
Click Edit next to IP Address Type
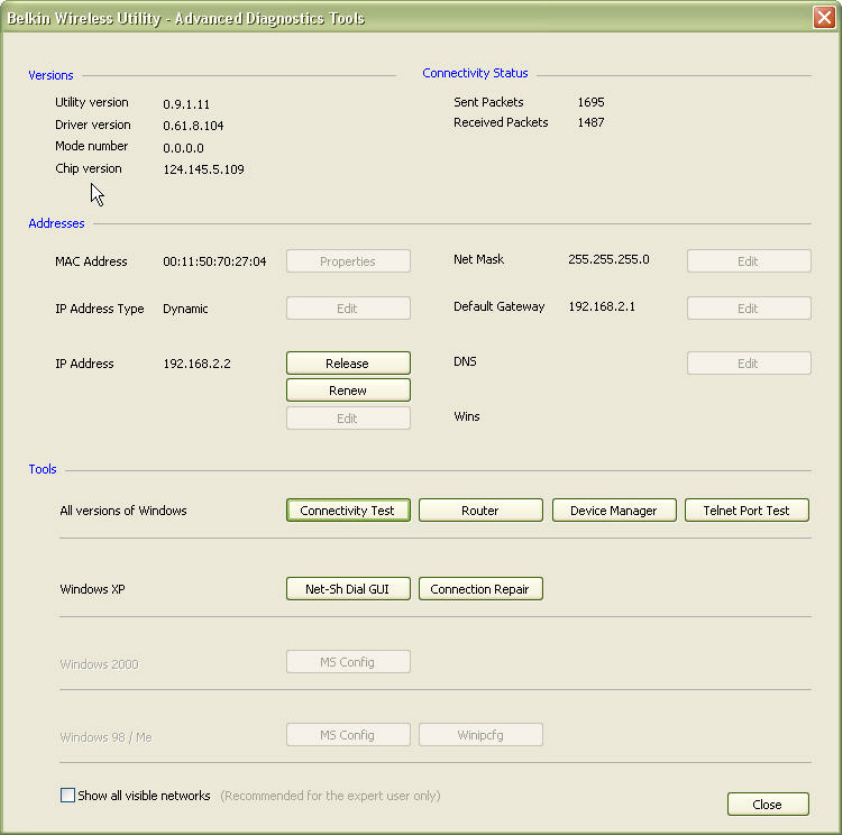coord(348,308)
